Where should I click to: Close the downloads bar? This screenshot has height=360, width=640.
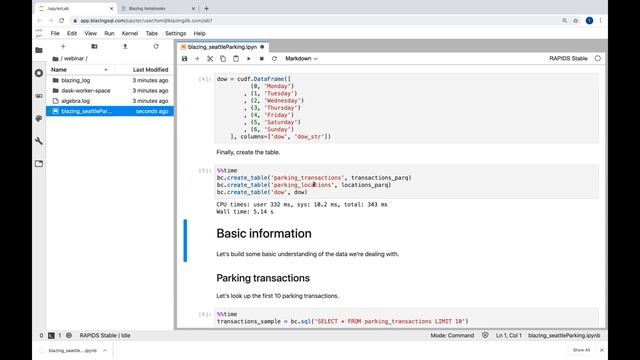(602, 350)
